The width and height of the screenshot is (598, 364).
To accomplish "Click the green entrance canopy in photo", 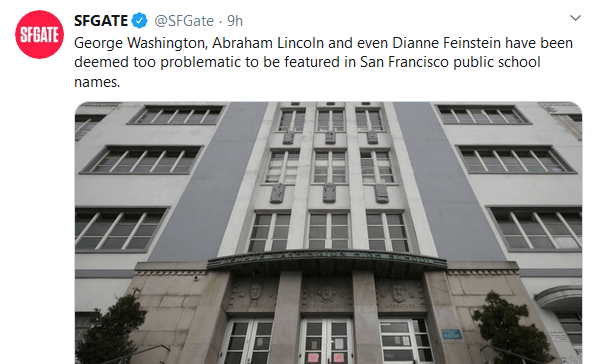I will tap(327, 261).
